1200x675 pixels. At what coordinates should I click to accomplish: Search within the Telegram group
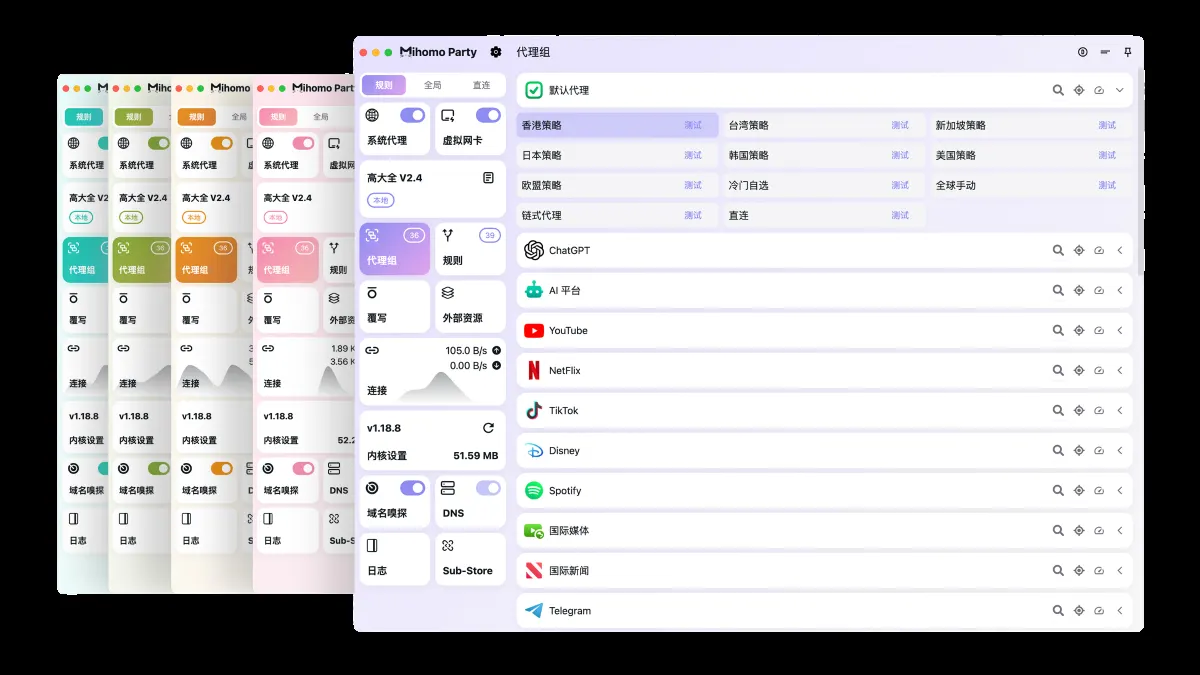[1058, 610]
